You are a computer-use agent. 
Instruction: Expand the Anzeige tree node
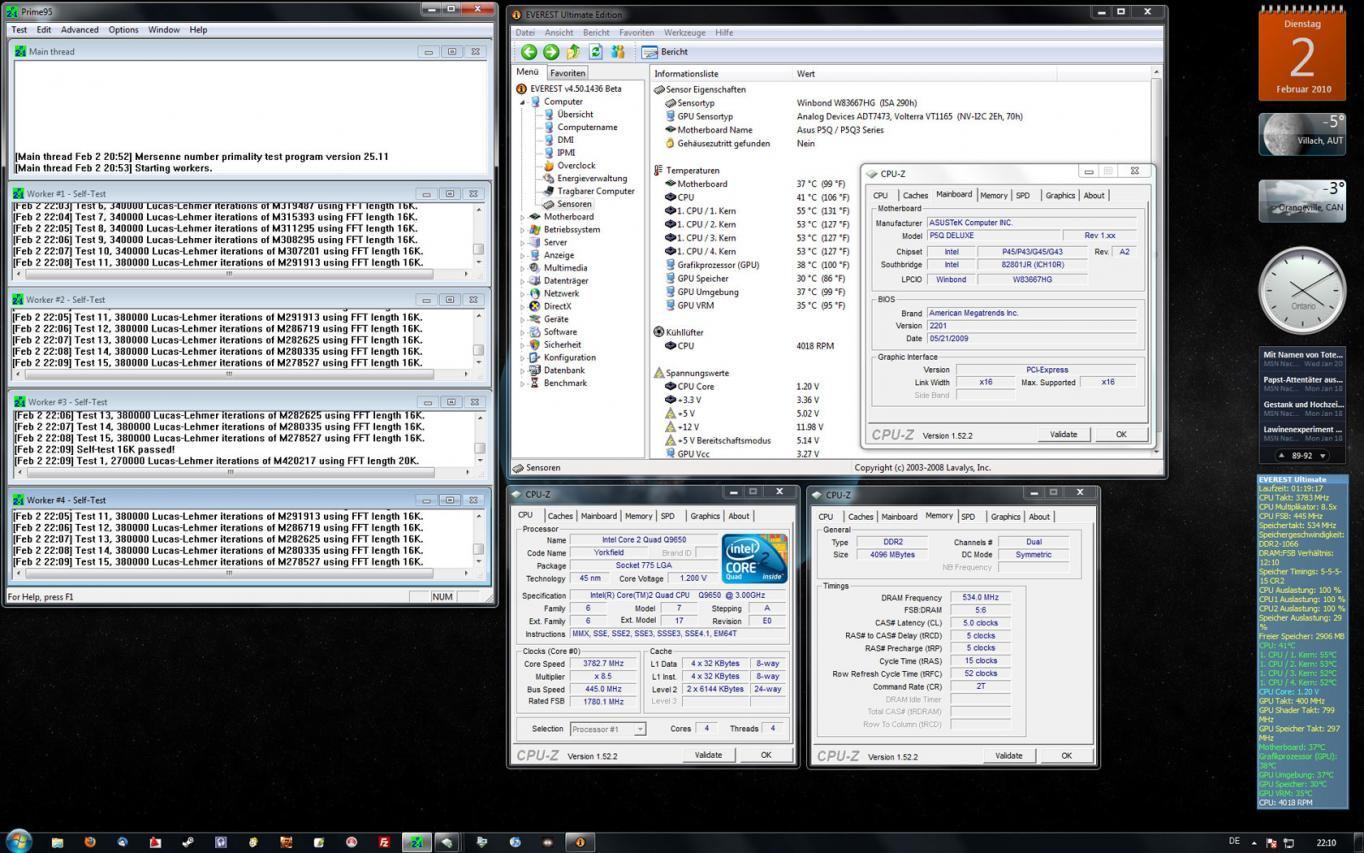522,255
